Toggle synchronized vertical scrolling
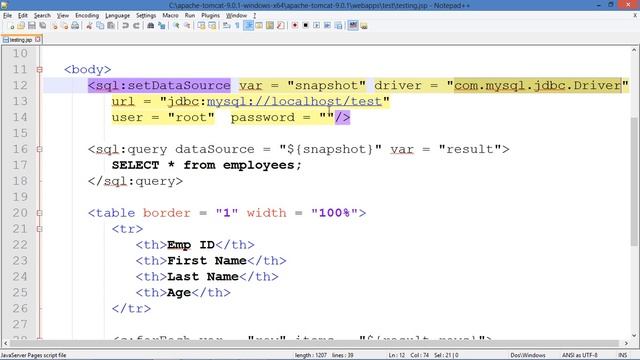 (x=202, y=26)
